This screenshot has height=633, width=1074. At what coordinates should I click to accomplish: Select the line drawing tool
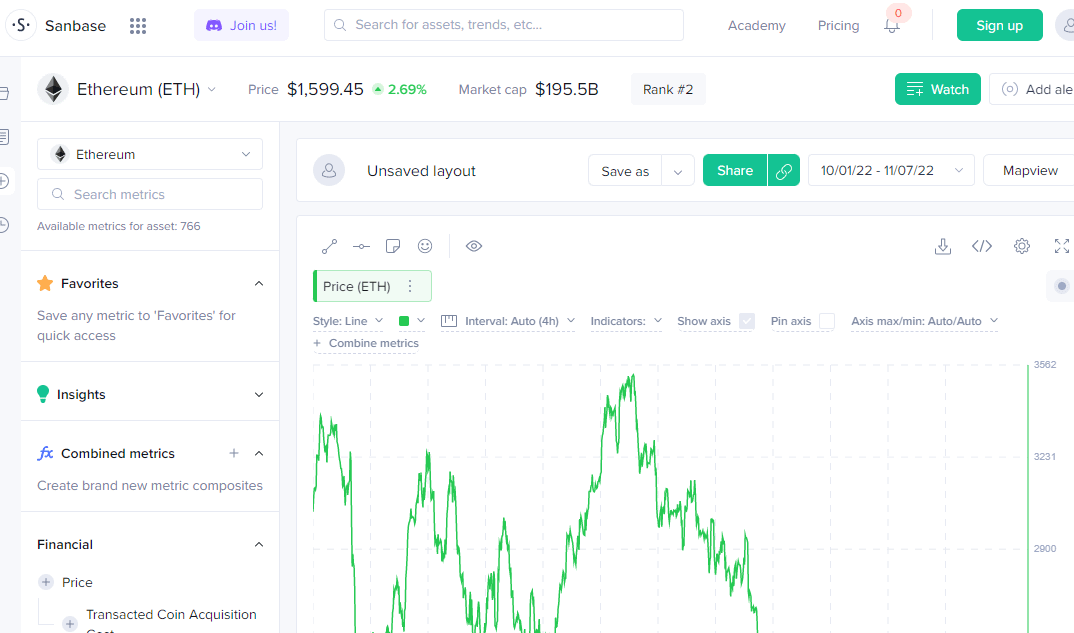tap(329, 246)
